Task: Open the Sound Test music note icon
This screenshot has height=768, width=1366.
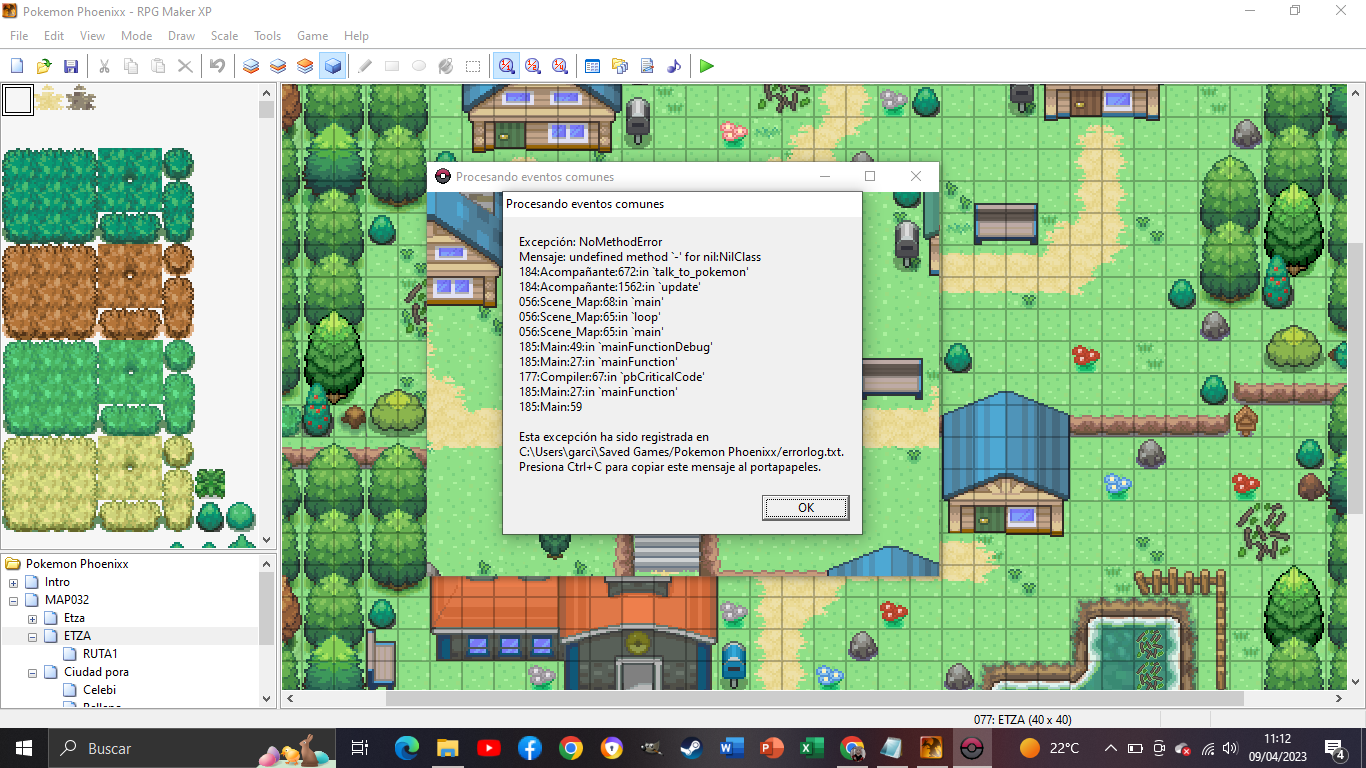Action: [x=674, y=66]
